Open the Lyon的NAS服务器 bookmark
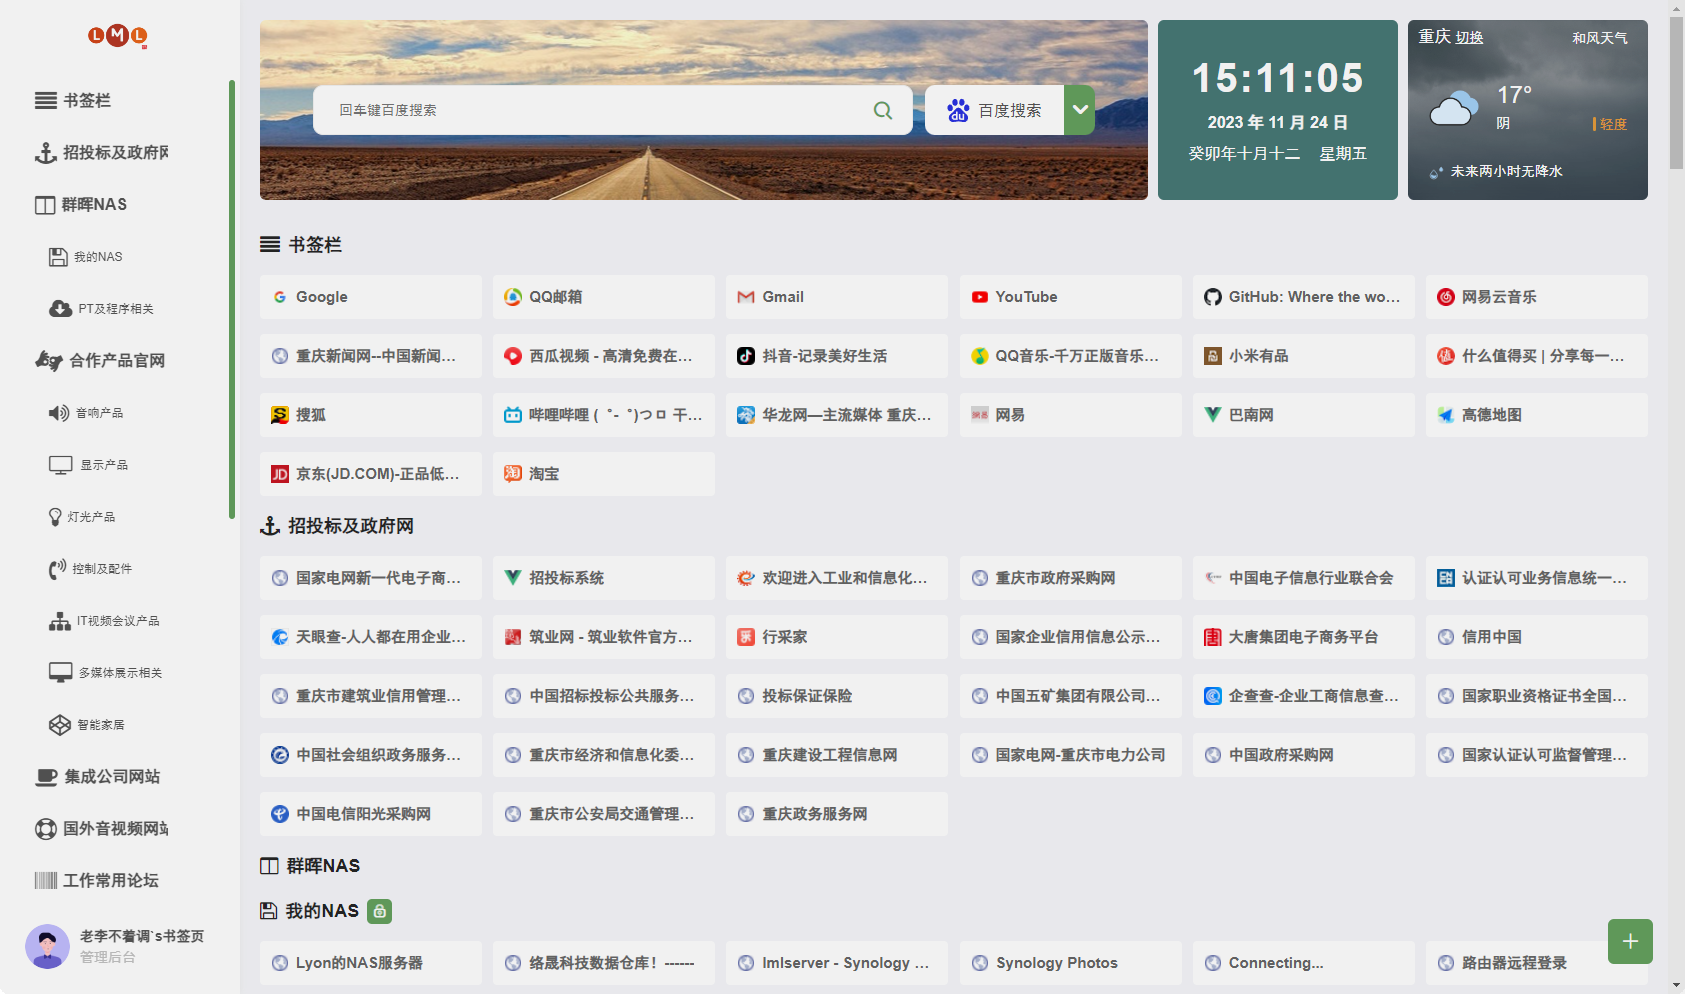1685x994 pixels. point(370,963)
